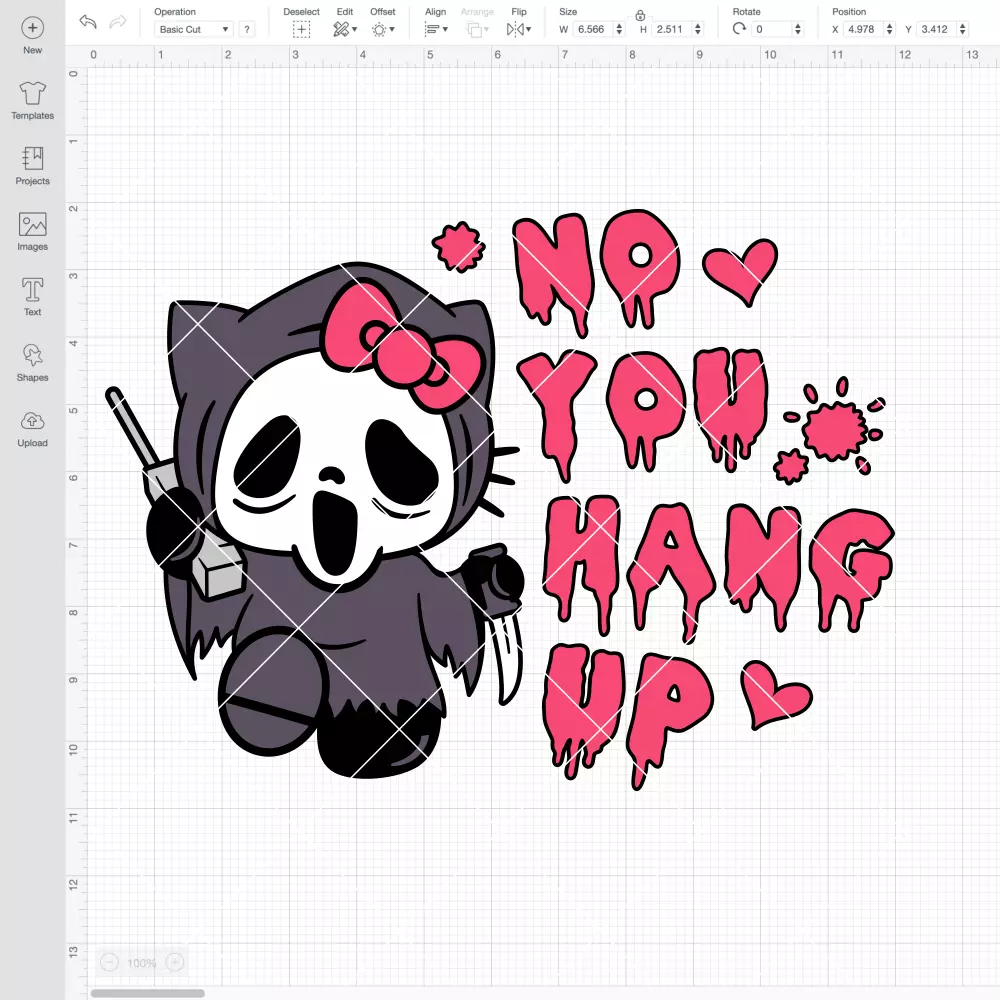1000x1000 pixels.
Task: Open the Operation help question mark
Action: pyautogui.click(x=247, y=29)
